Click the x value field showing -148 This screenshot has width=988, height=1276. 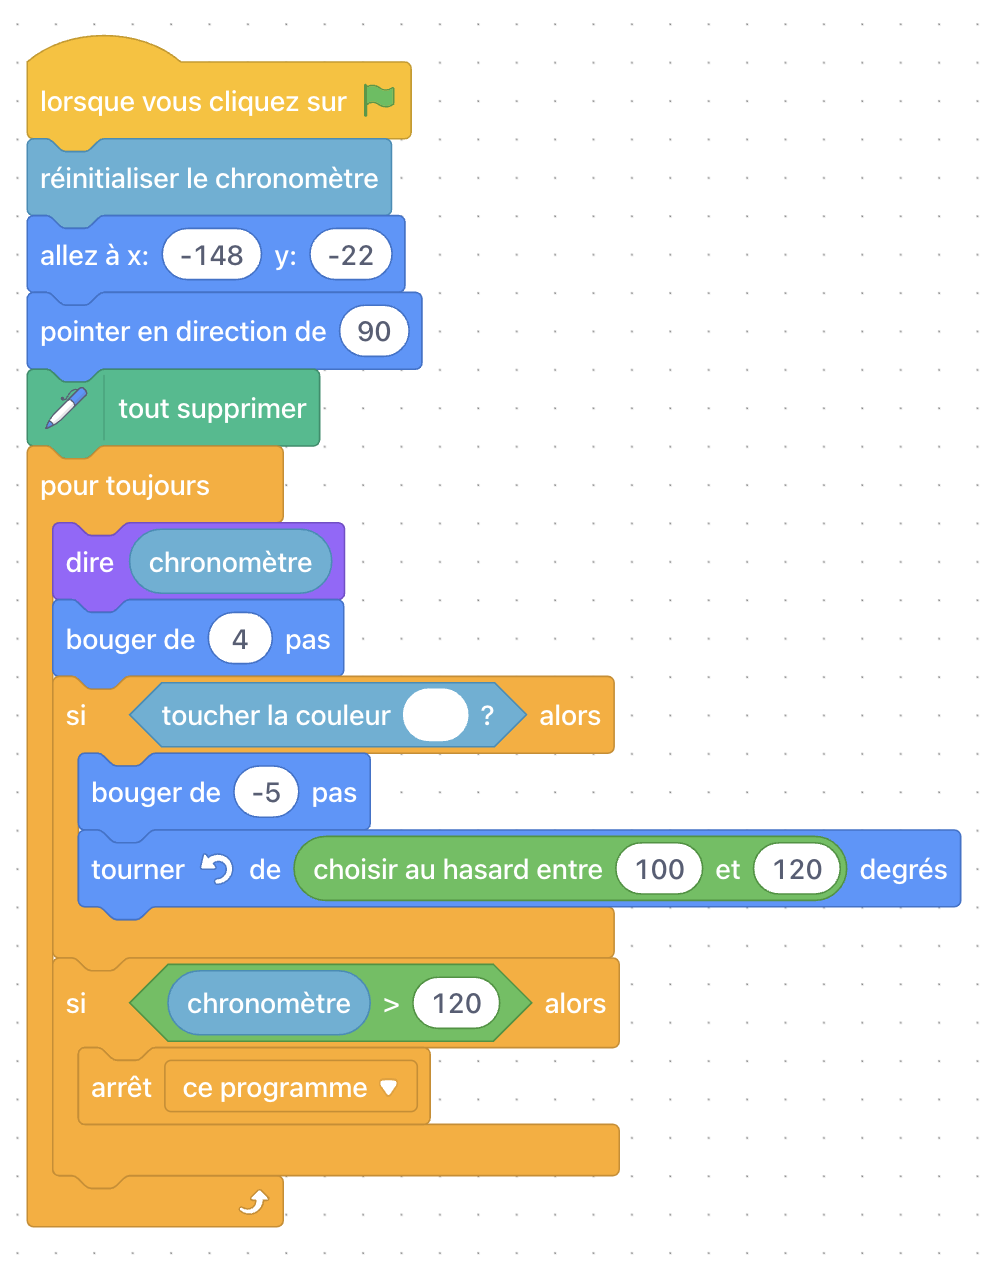212,255
